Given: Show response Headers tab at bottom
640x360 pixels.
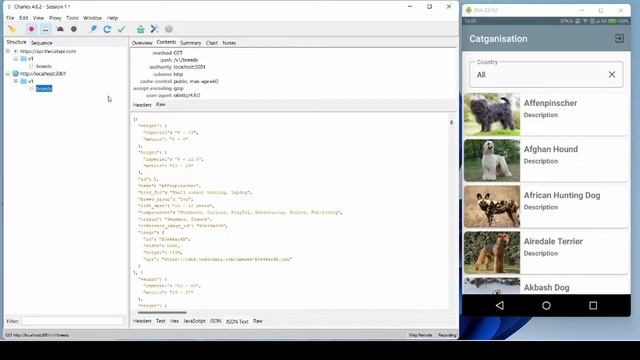Looking at the screenshot, I should 142,321.
